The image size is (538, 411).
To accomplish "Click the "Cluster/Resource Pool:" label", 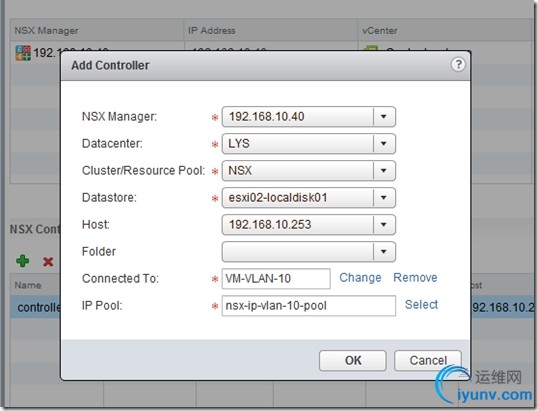I will pyautogui.click(x=143, y=171).
